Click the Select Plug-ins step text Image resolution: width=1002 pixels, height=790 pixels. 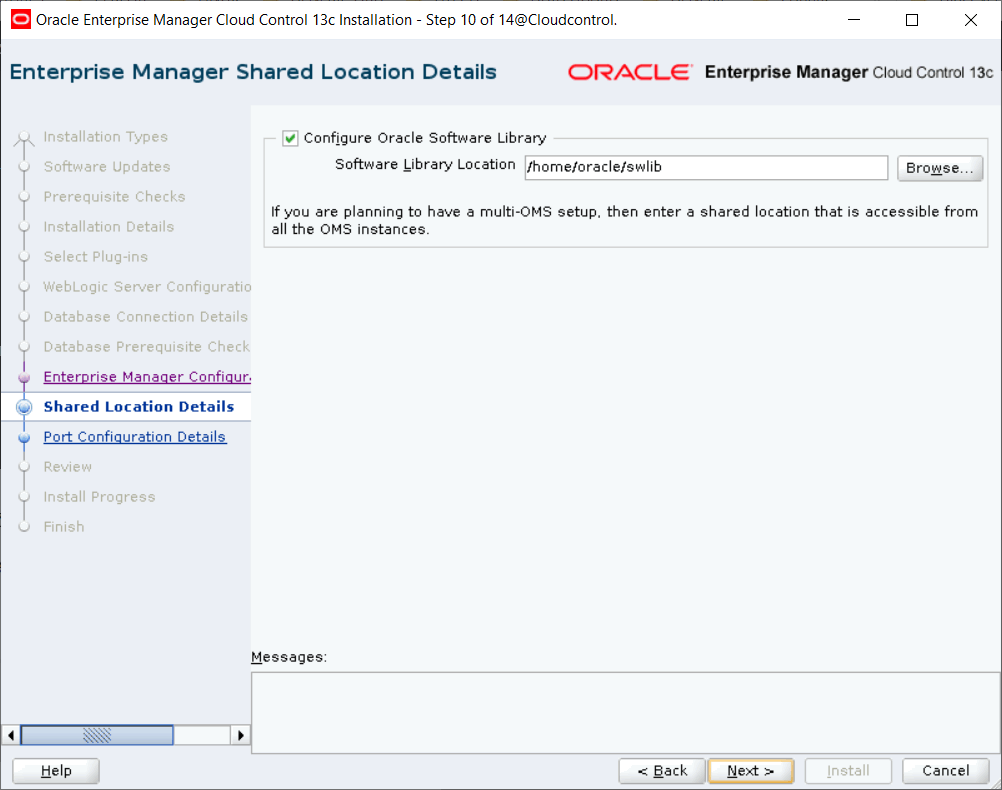pyautogui.click(x=96, y=257)
